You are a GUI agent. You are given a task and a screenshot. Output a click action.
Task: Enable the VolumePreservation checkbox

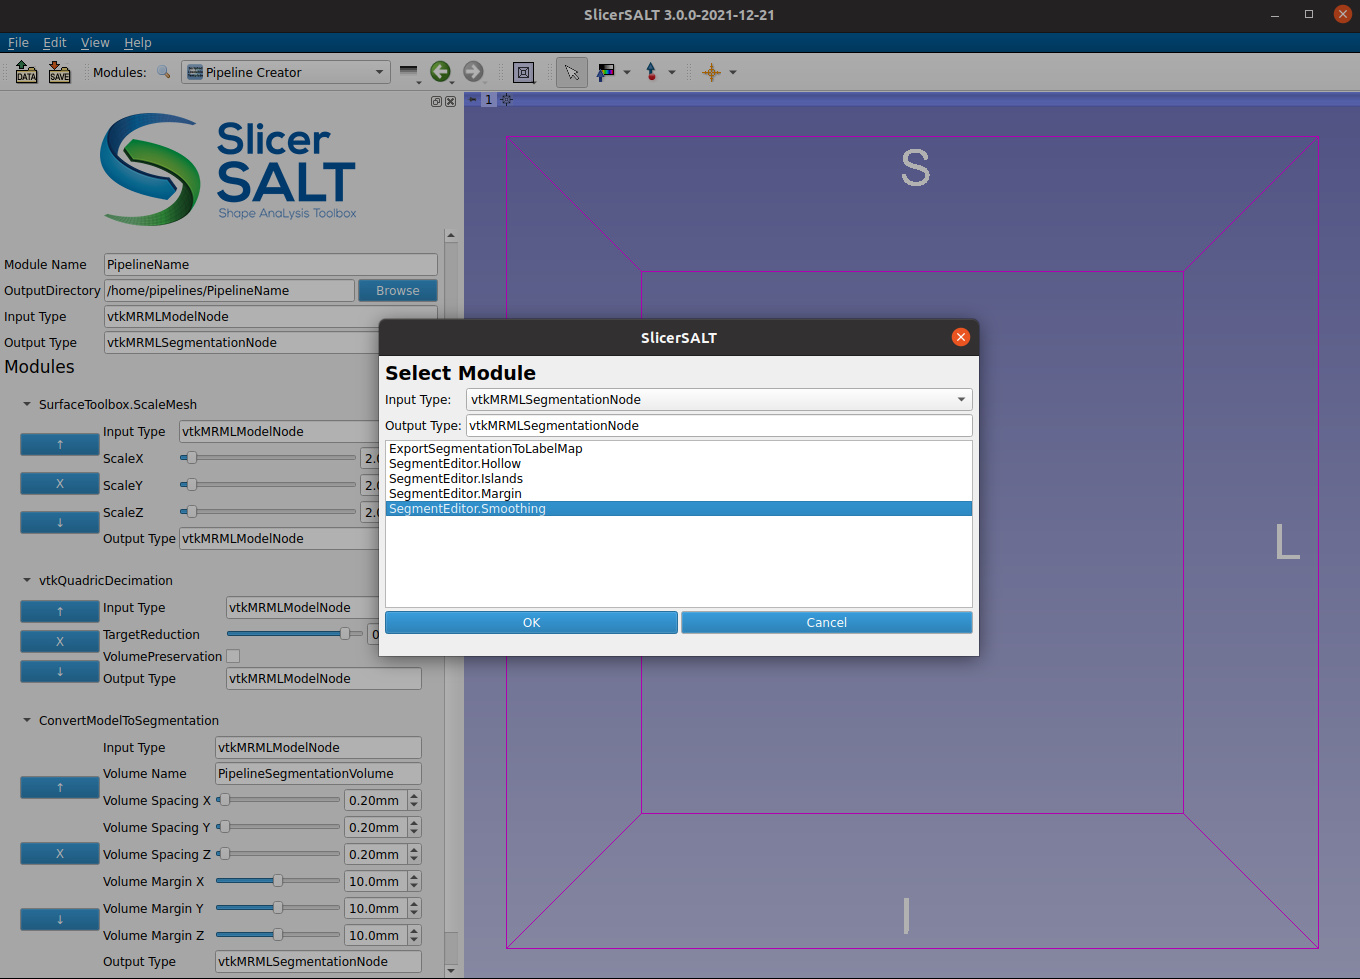[233, 656]
